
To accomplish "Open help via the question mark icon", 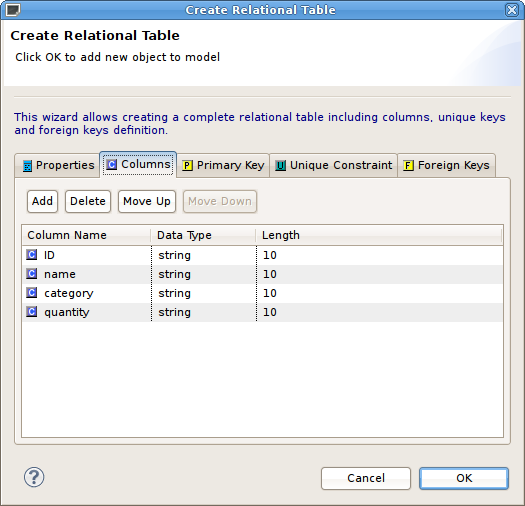I will point(34,477).
